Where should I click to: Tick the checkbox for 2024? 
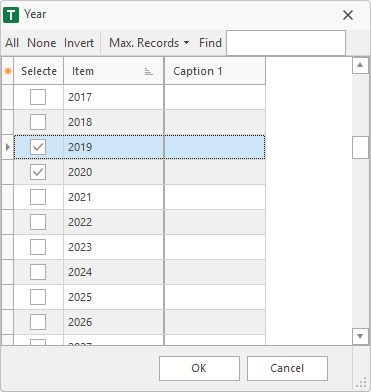tap(38, 272)
